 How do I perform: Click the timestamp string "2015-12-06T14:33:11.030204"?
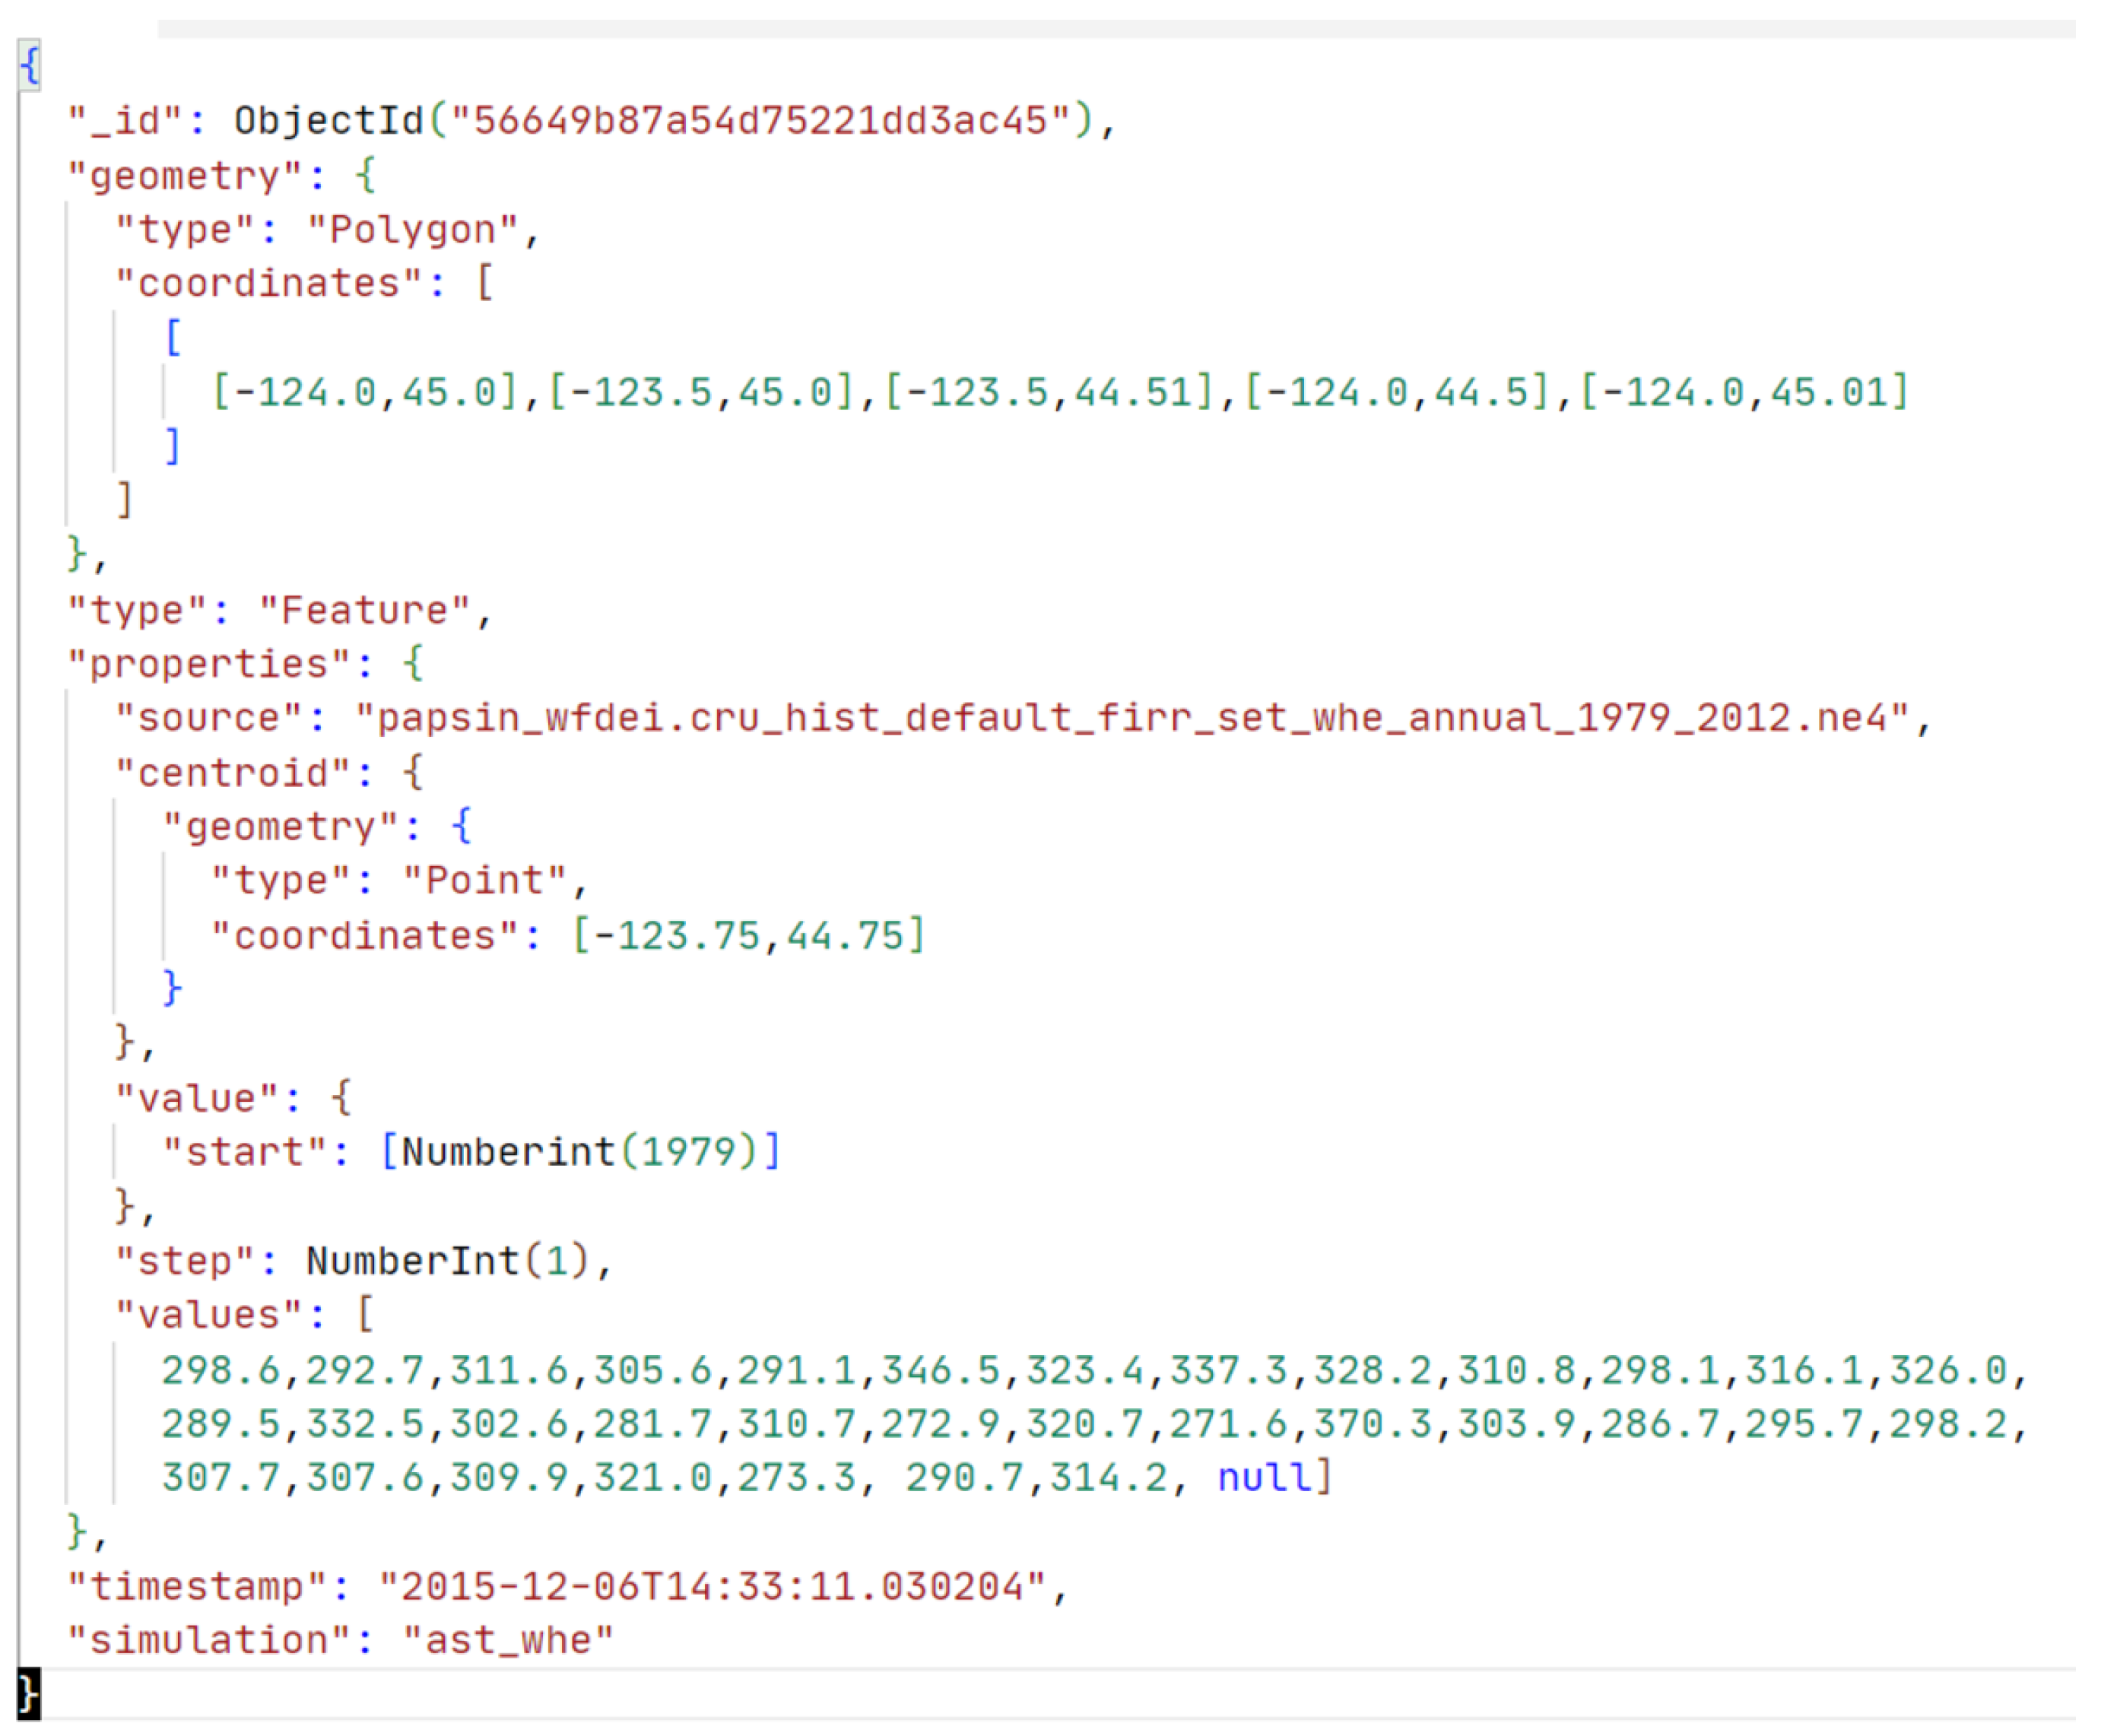coord(712,1587)
